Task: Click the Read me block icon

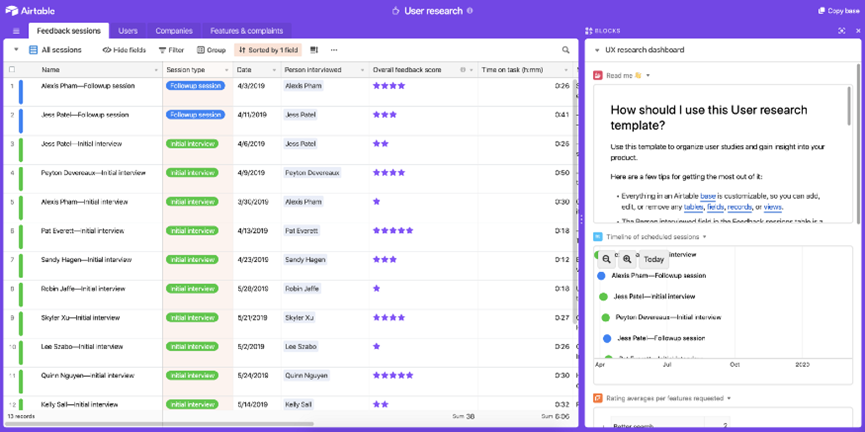Action: [x=597, y=75]
